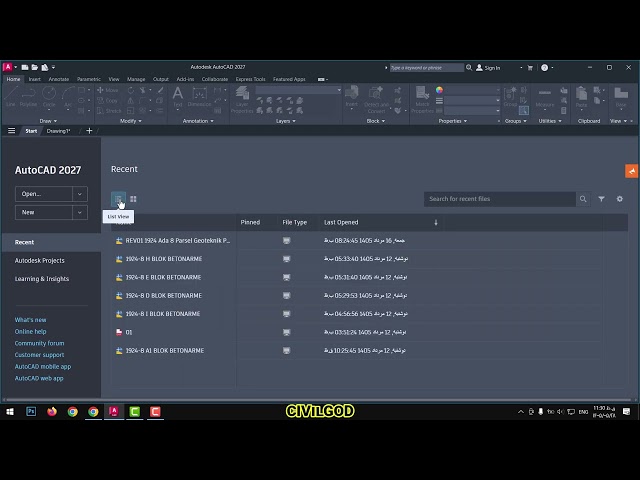Open the Manage ribbon tab
Screen dimensions: 640x480
[x=136, y=79]
